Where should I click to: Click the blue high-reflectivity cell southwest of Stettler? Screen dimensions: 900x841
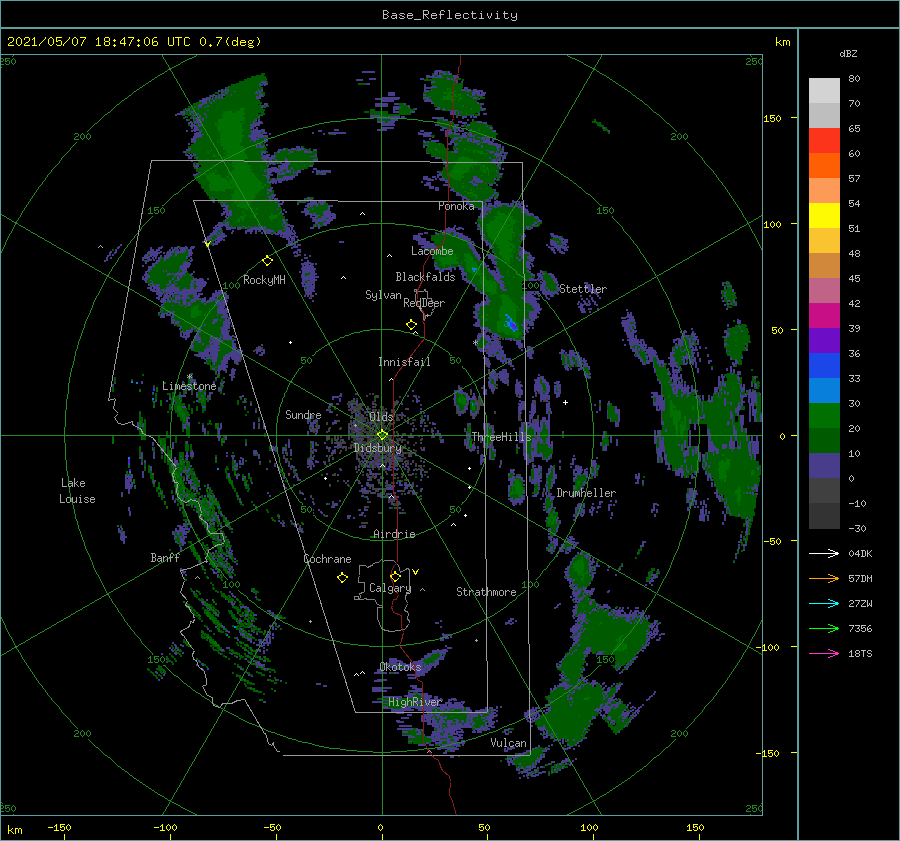(510, 323)
